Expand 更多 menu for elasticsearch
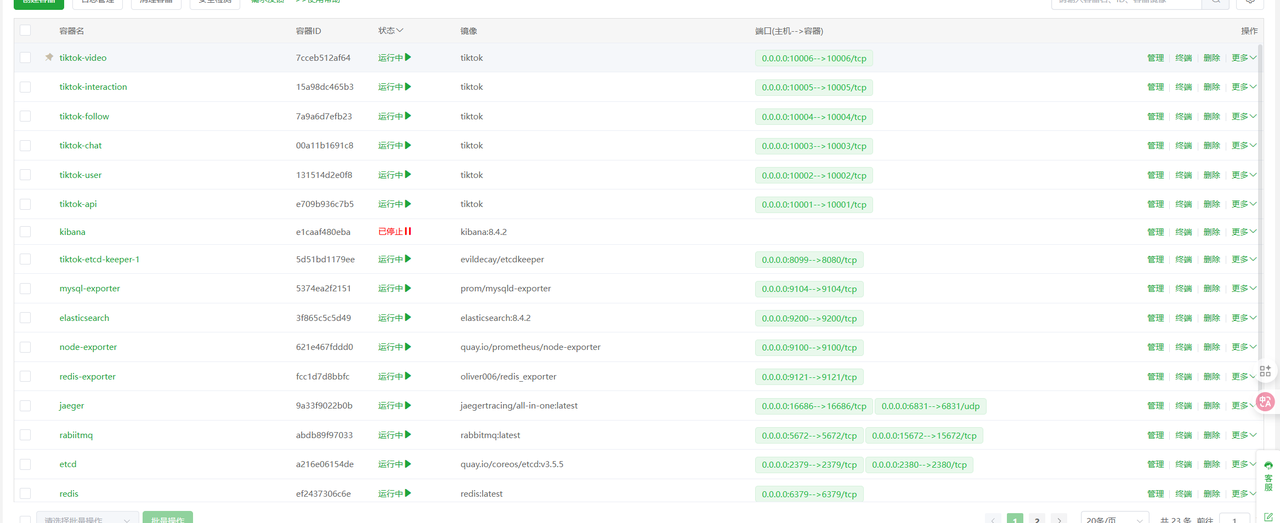Screen dimensions: 1280x523 point(1244,317)
